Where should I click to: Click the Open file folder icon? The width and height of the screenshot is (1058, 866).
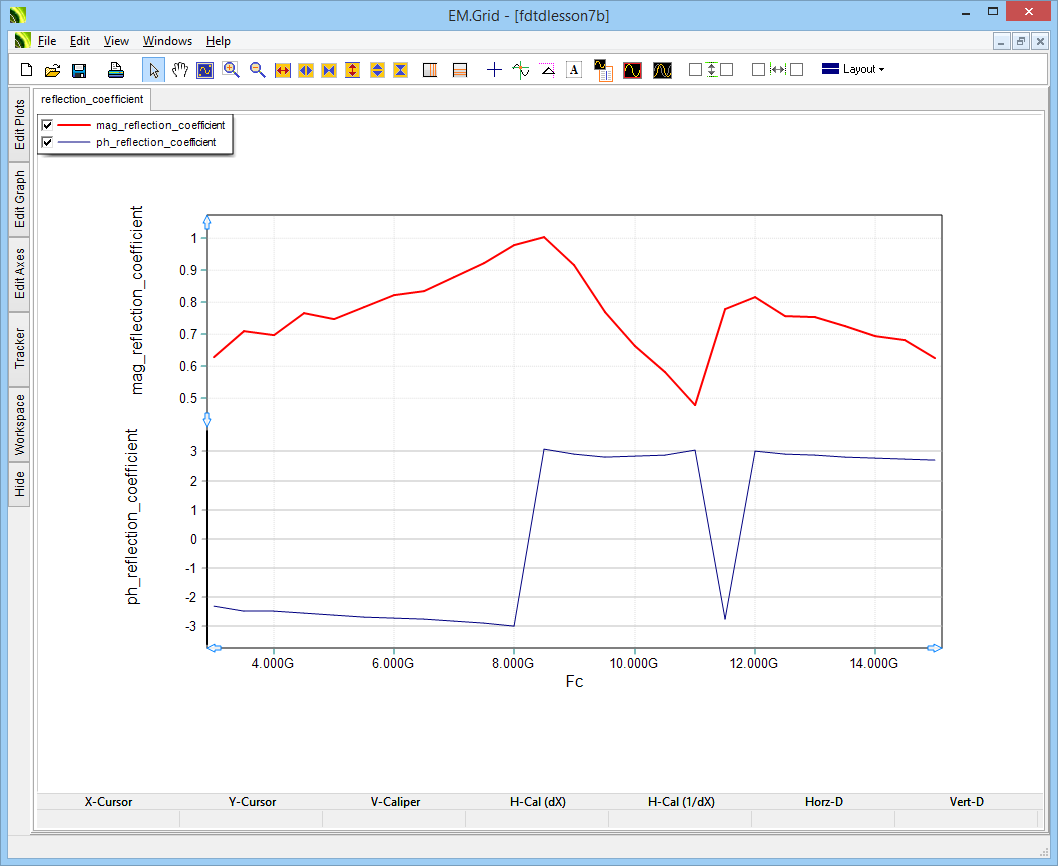point(53,70)
